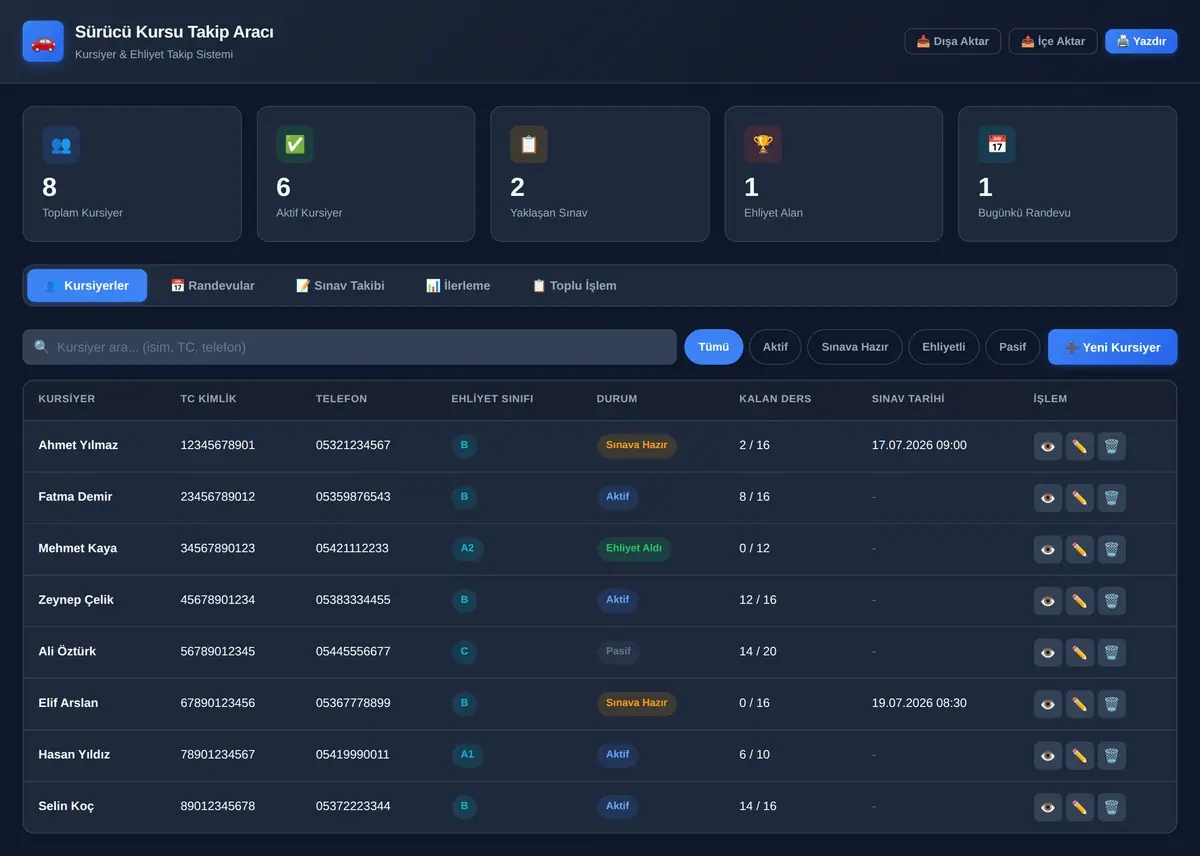1200x856 pixels.
Task: Click the Yazdır button
Action: [x=1141, y=41]
